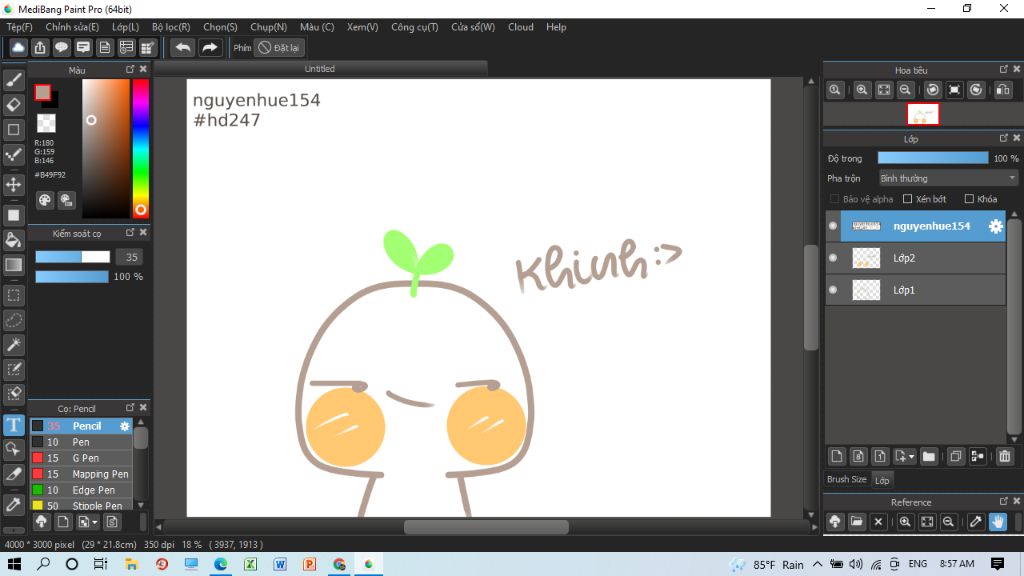Viewport: 1024px width, 576px height.
Task: Open the Lớp(L) menu
Action: [125, 27]
